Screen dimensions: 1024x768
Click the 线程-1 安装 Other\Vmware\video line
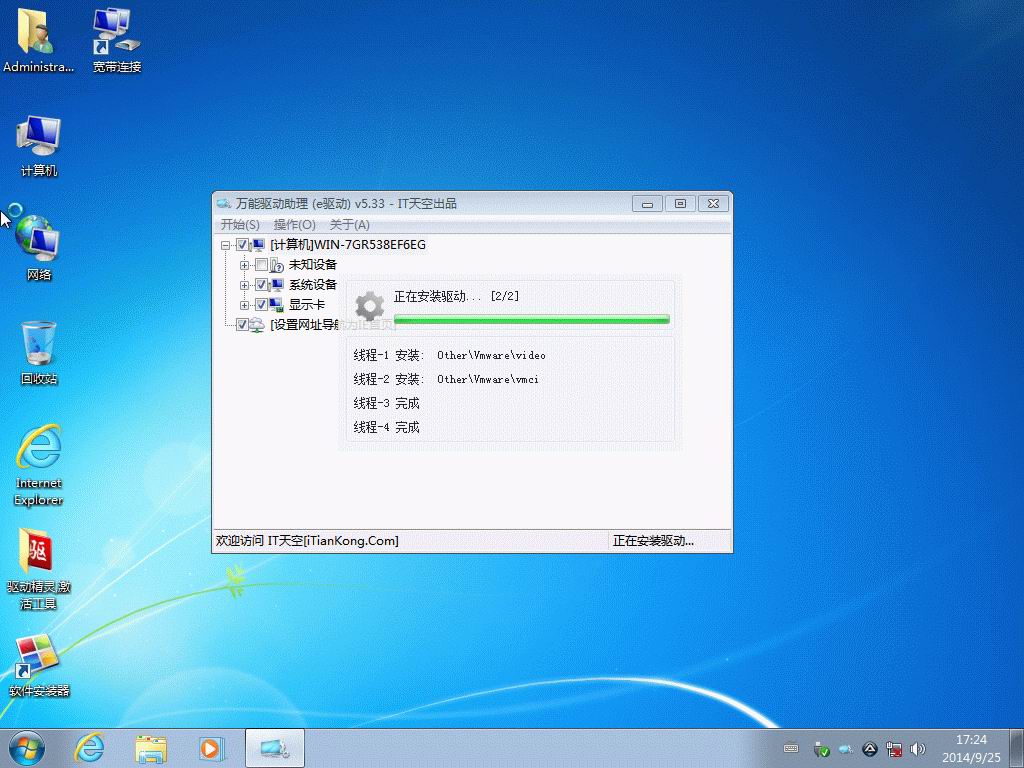tap(449, 355)
